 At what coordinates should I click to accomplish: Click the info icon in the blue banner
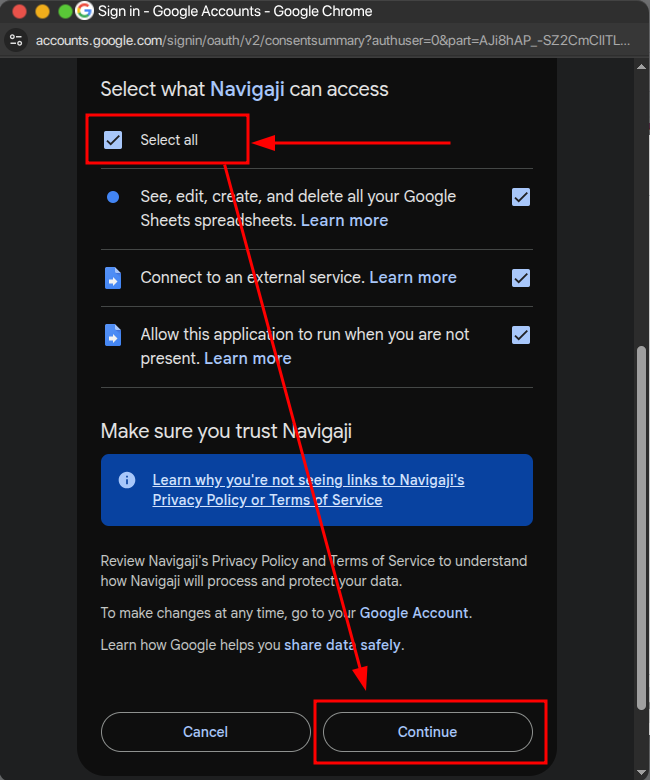[127, 480]
